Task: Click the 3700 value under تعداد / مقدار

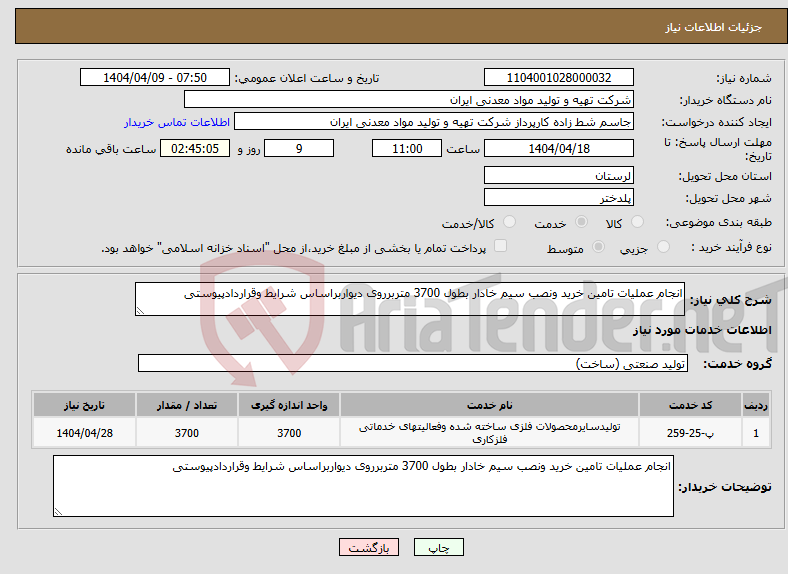Action: [186, 433]
